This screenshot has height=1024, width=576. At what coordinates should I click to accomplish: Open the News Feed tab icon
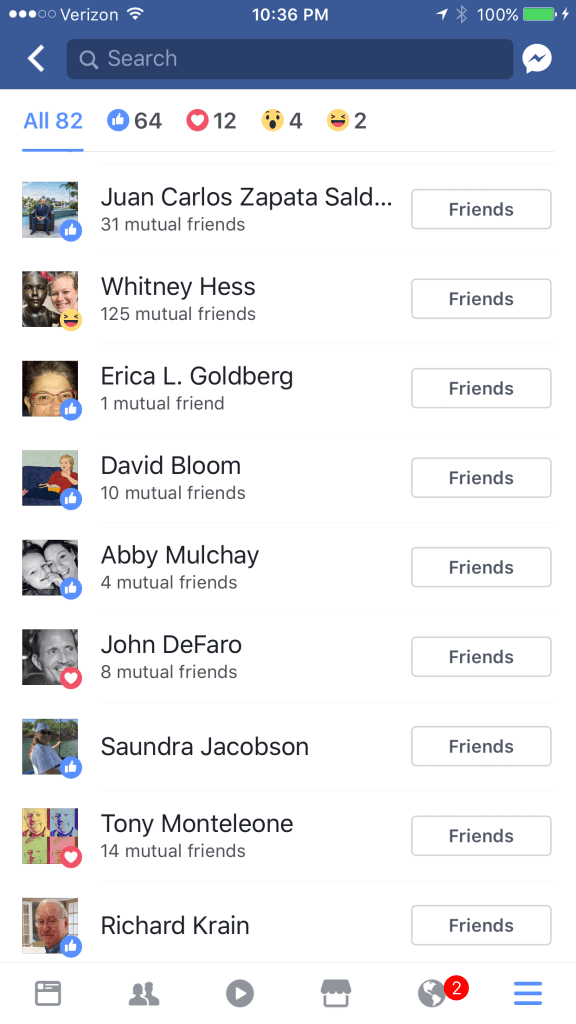click(x=48, y=993)
